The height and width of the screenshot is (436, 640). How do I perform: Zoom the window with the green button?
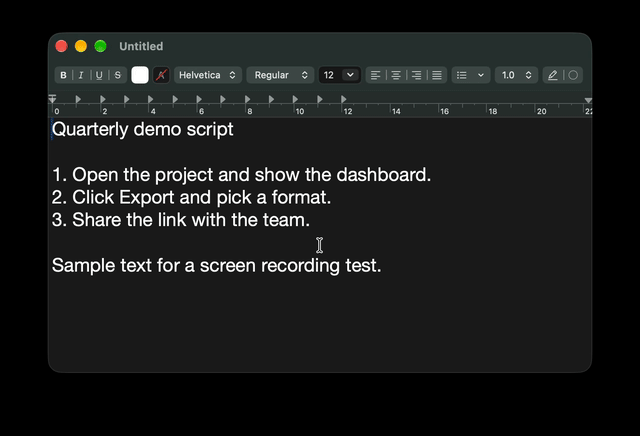[x=100, y=46]
